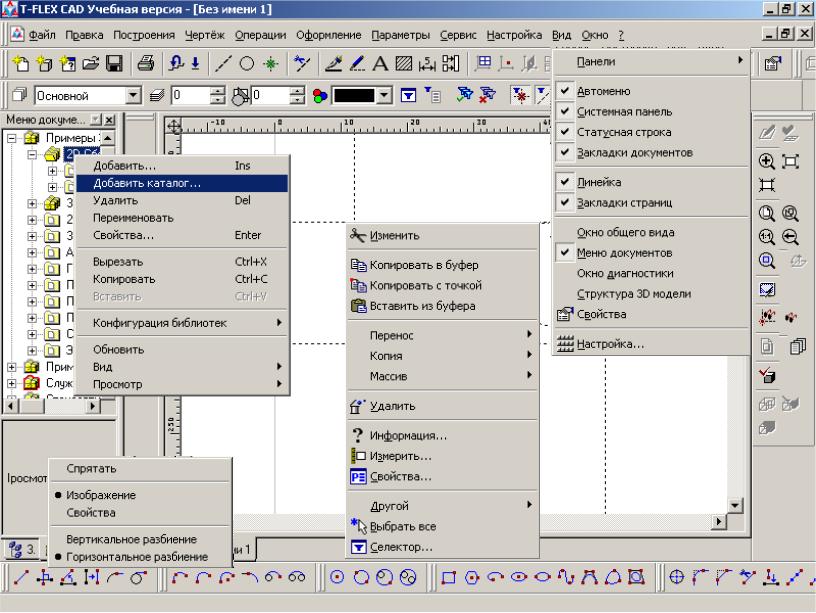
Task: Click the zoom out previous magnifier icon
Action: click(790, 237)
